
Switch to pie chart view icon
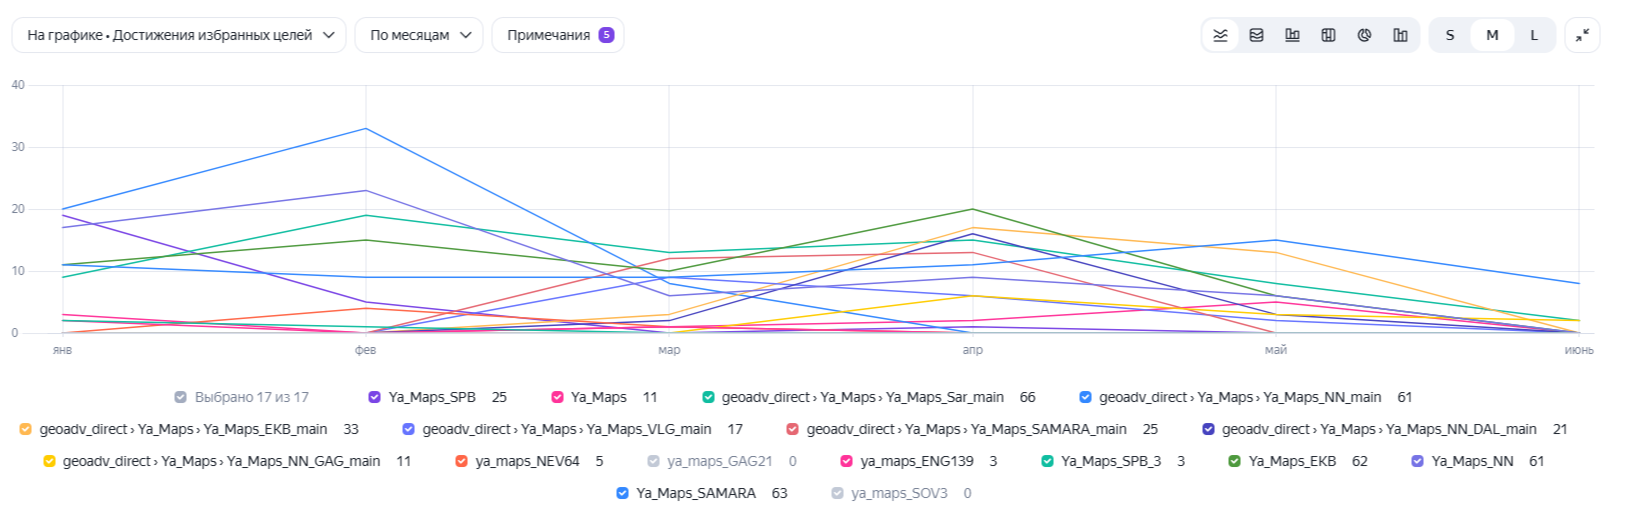[x=1364, y=35]
